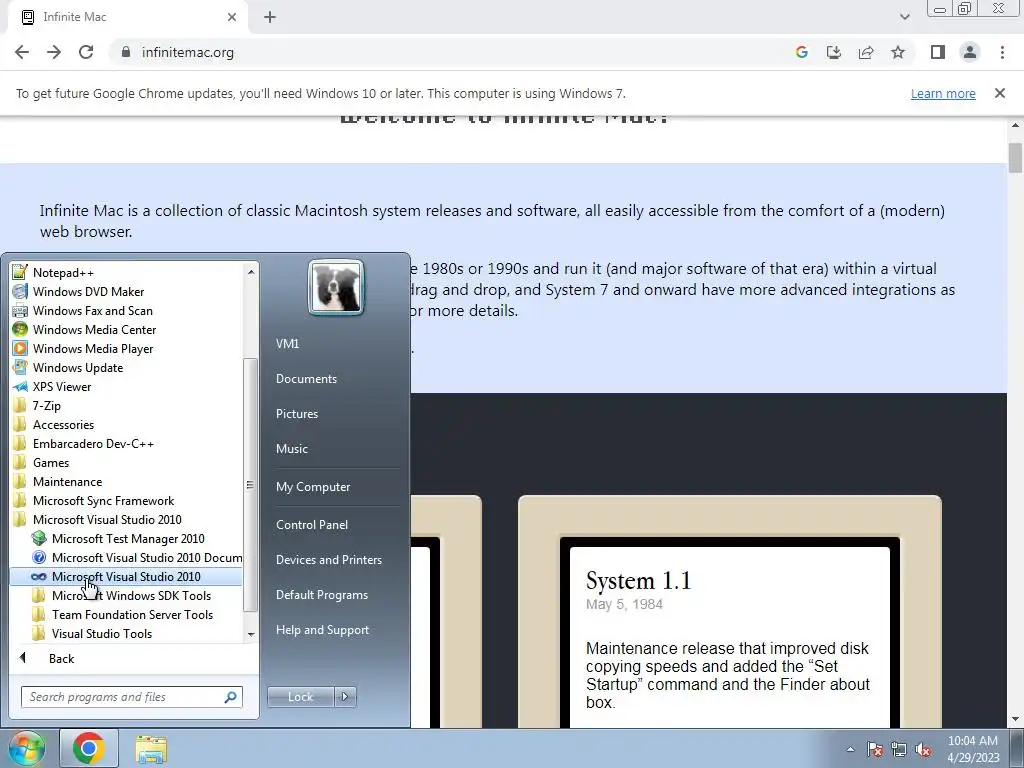Open the shutdown options arrow next to Lock
1024x768 pixels.
345,697
